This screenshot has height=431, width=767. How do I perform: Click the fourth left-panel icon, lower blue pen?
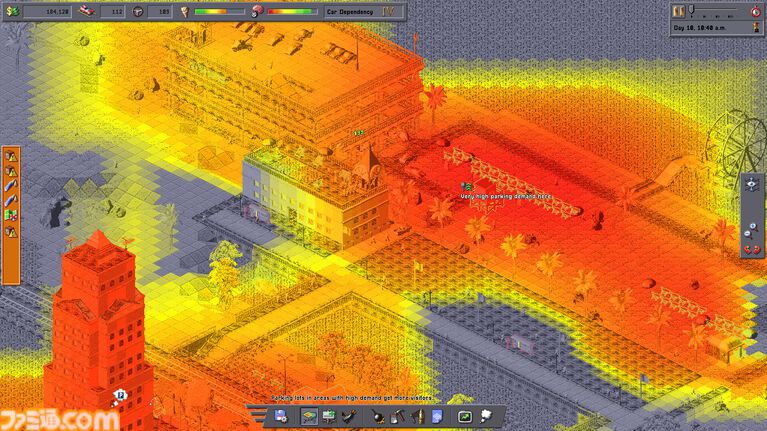tap(11, 201)
